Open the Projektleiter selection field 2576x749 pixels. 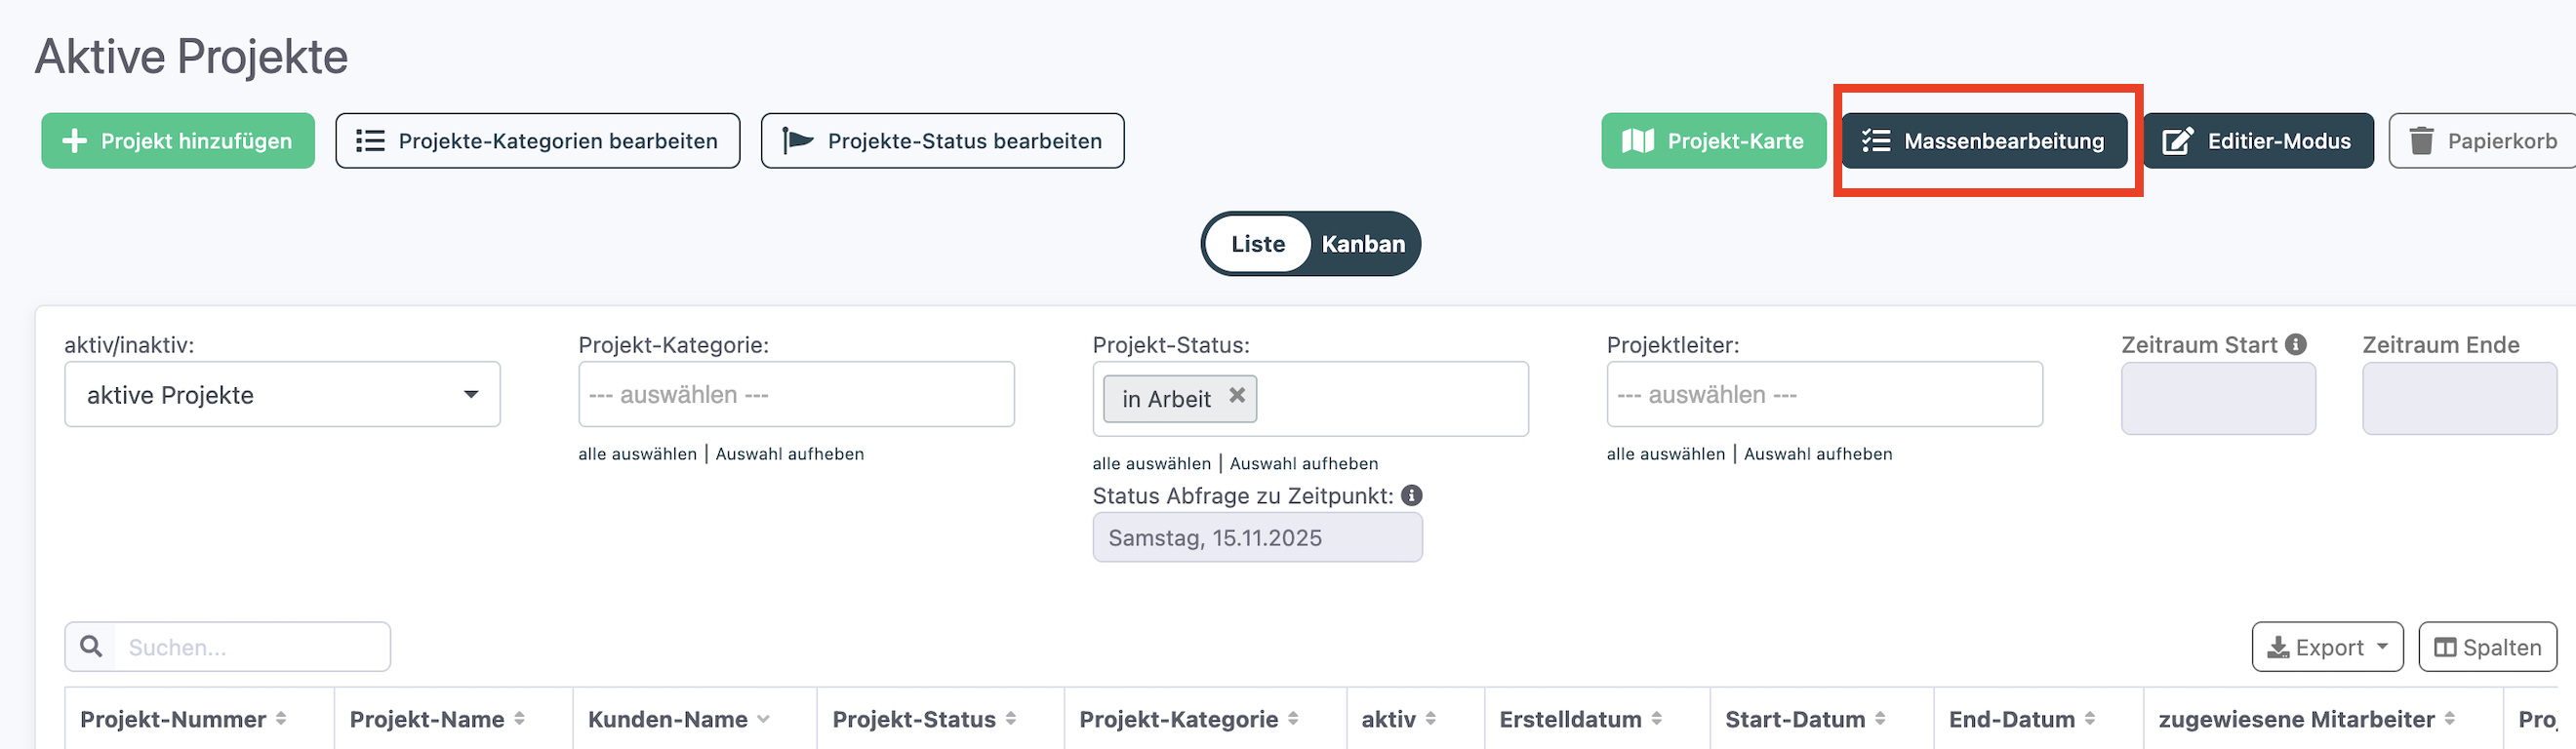click(1824, 395)
